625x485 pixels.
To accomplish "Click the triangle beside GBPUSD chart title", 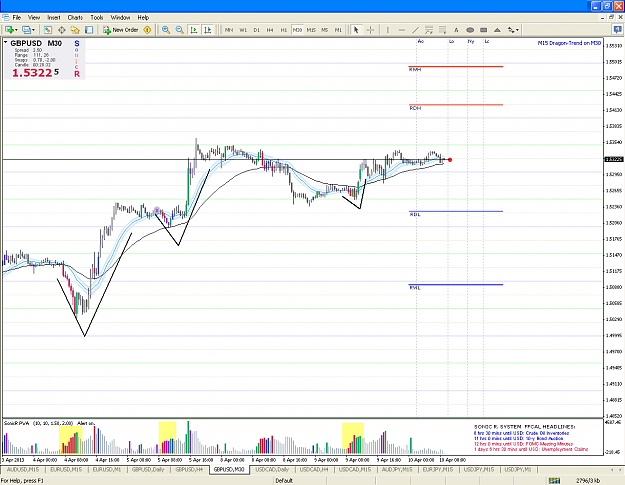I will click(x=6, y=42).
